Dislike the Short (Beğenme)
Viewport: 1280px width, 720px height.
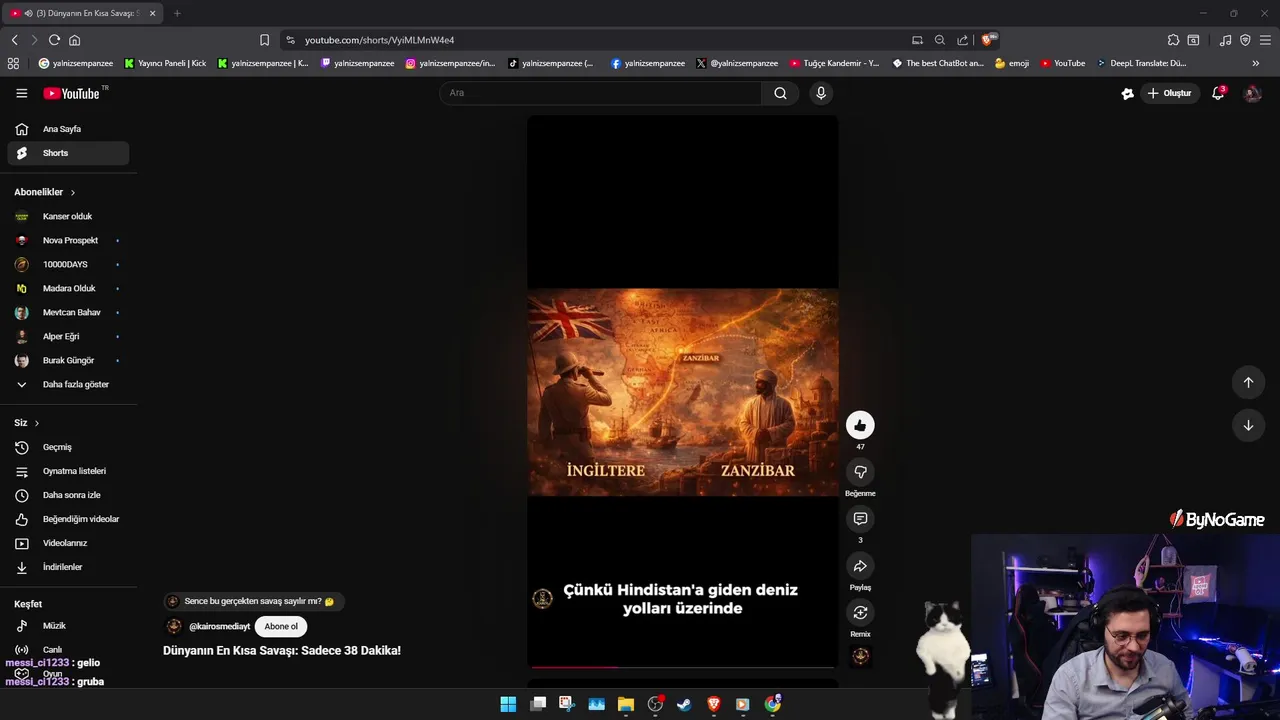[860, 472]
